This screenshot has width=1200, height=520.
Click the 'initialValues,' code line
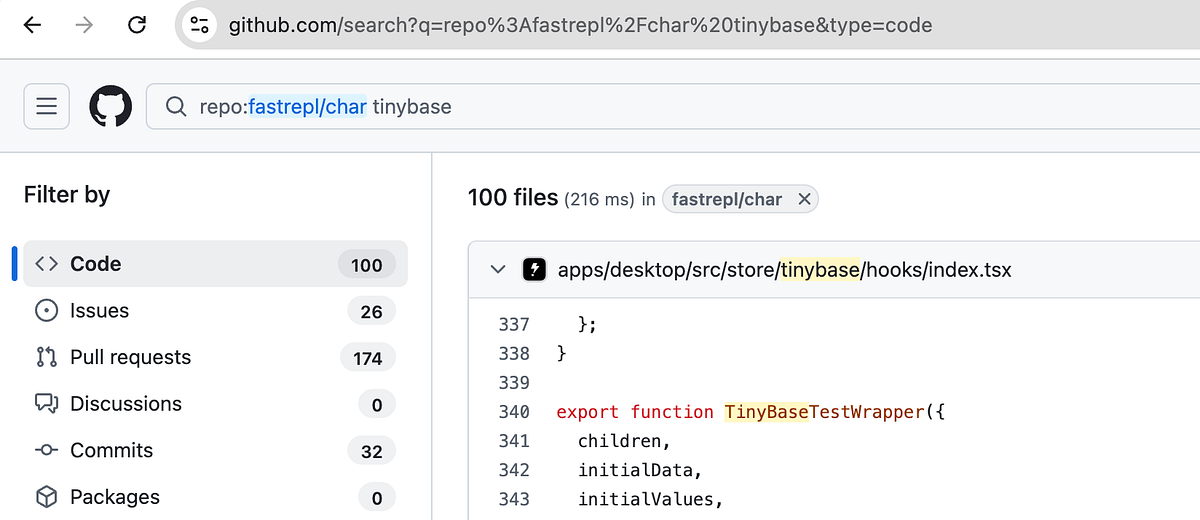point(650,499)
